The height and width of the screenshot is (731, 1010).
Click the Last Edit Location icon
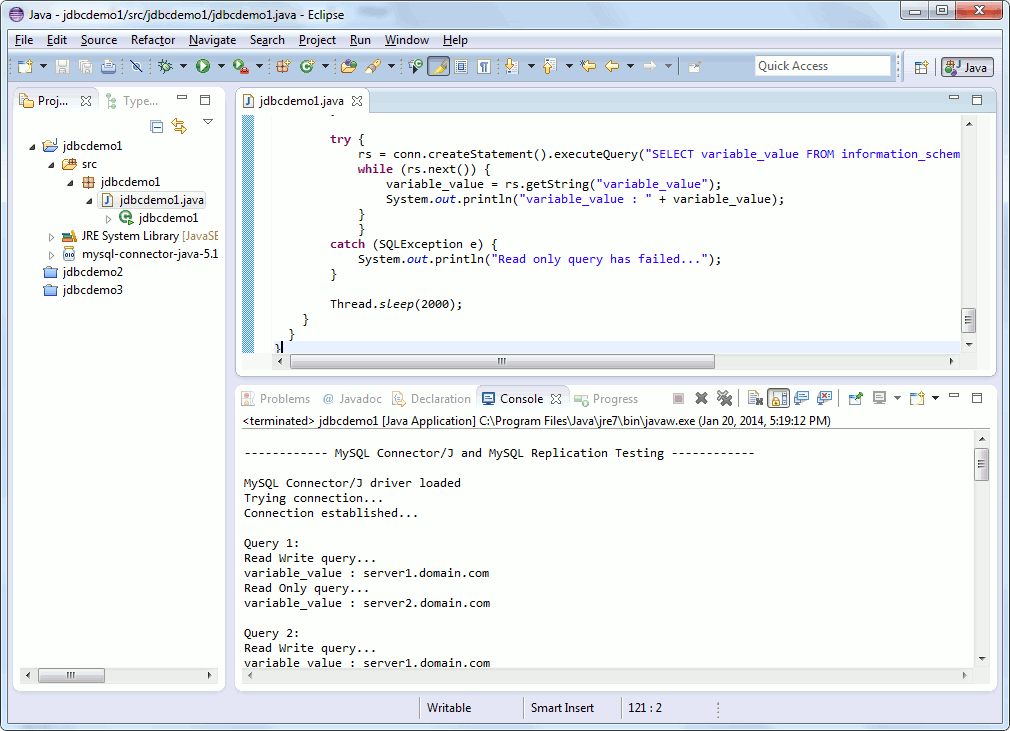click(587, 66)
